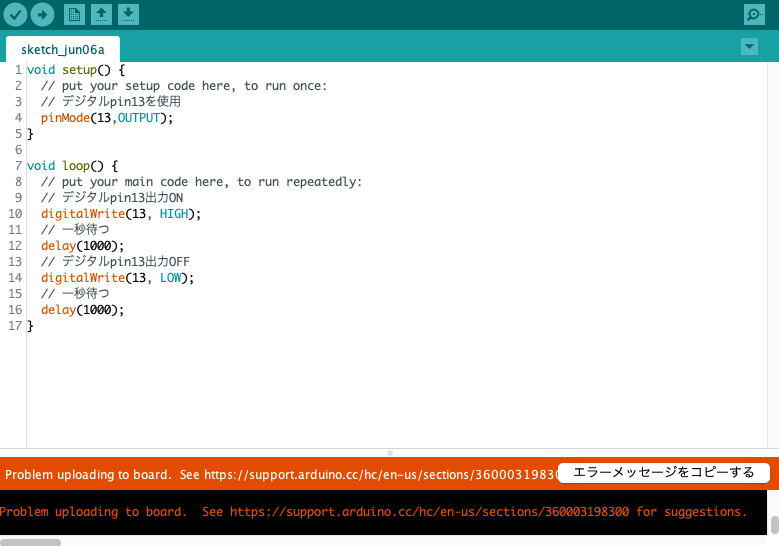779x546 pixels.
Task: Open the Serial Monitor magnifier icon
Action: pos(754,14)
